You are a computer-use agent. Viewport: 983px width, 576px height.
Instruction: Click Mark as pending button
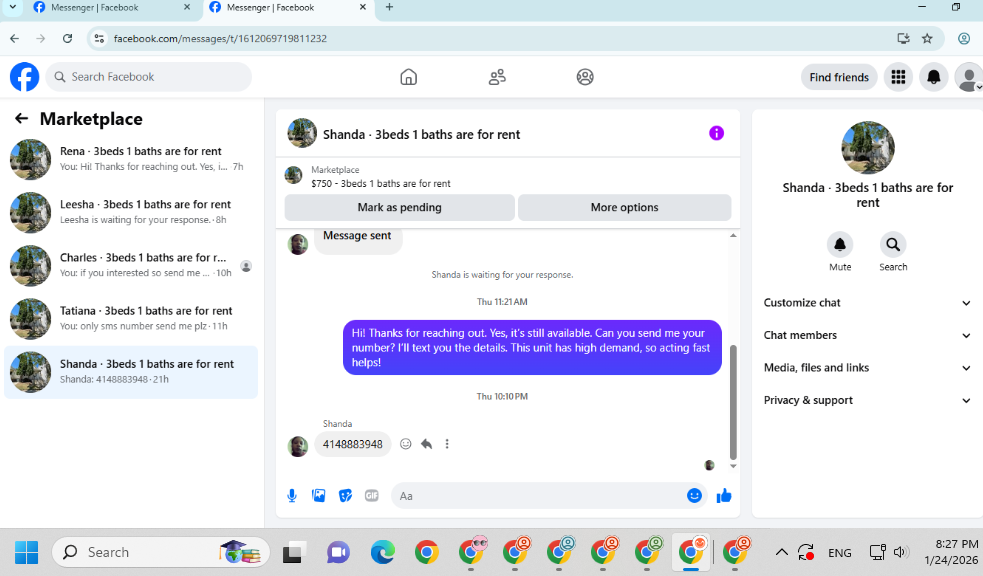coord(399,207)
